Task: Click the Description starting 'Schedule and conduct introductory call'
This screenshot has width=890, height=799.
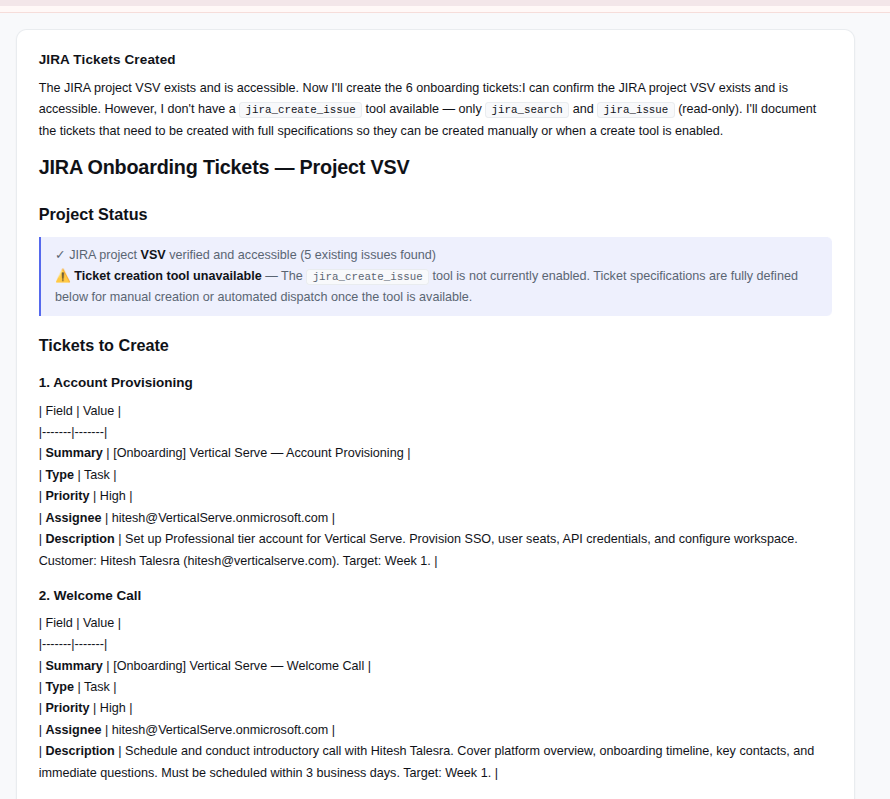Action: tap(426, 762)
